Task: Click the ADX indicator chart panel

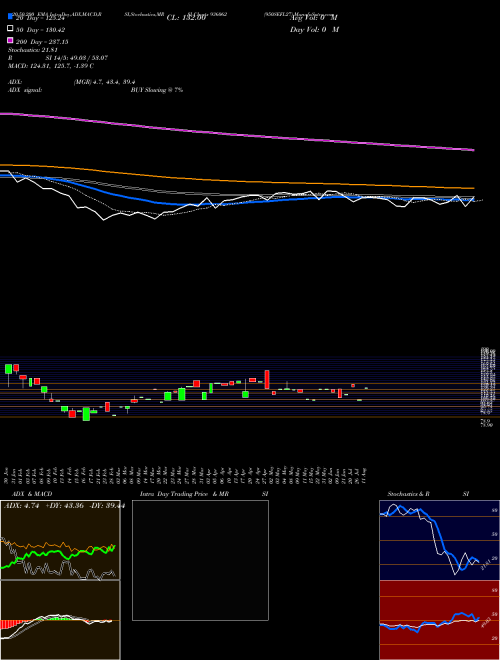Action: coord(60,540)
